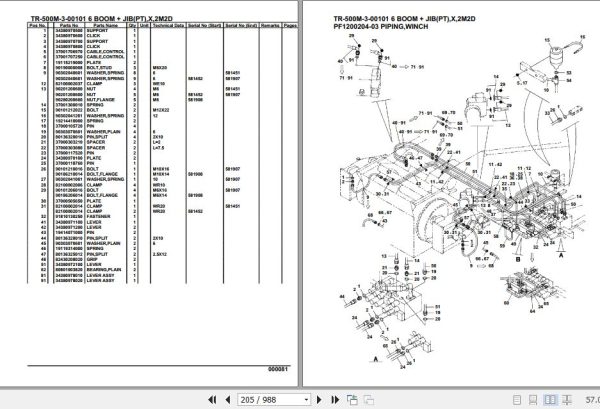Click the 'Remarks' column header
Viewport: 600px width, 409px height.
tap(270, 25)
